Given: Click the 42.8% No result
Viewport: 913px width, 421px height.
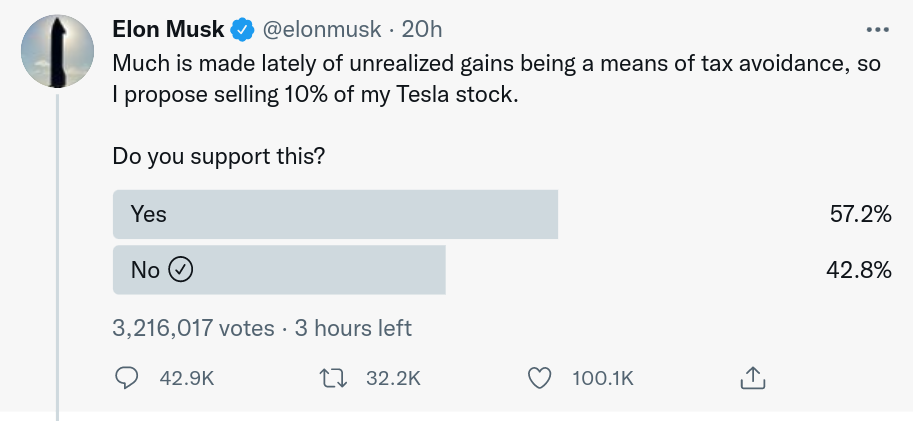Looking at the screenshot, I should (859, 270).
